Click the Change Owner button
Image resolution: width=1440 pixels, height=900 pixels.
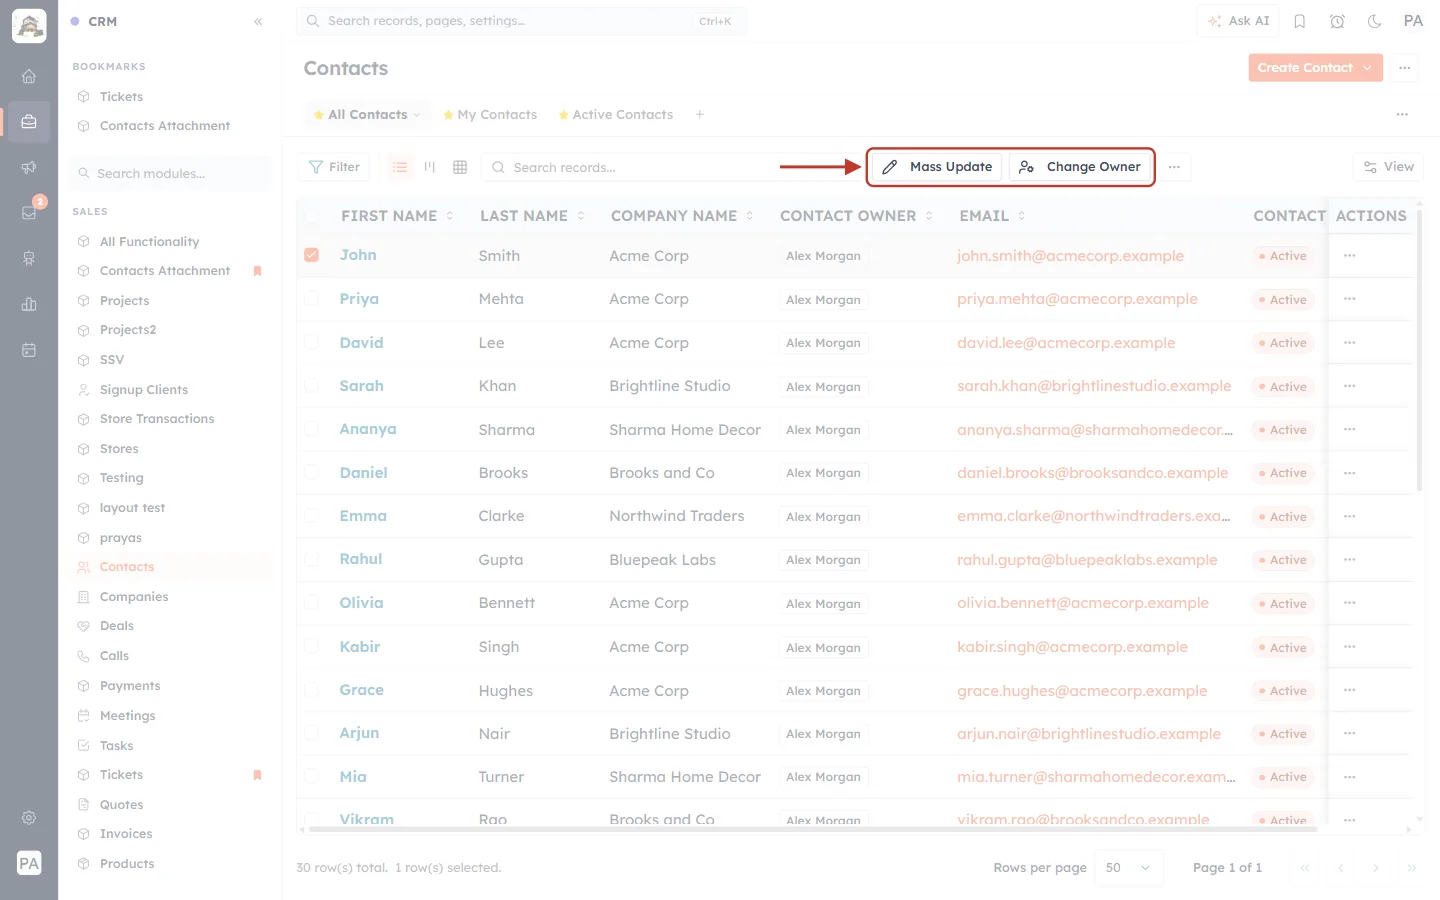1080,167
